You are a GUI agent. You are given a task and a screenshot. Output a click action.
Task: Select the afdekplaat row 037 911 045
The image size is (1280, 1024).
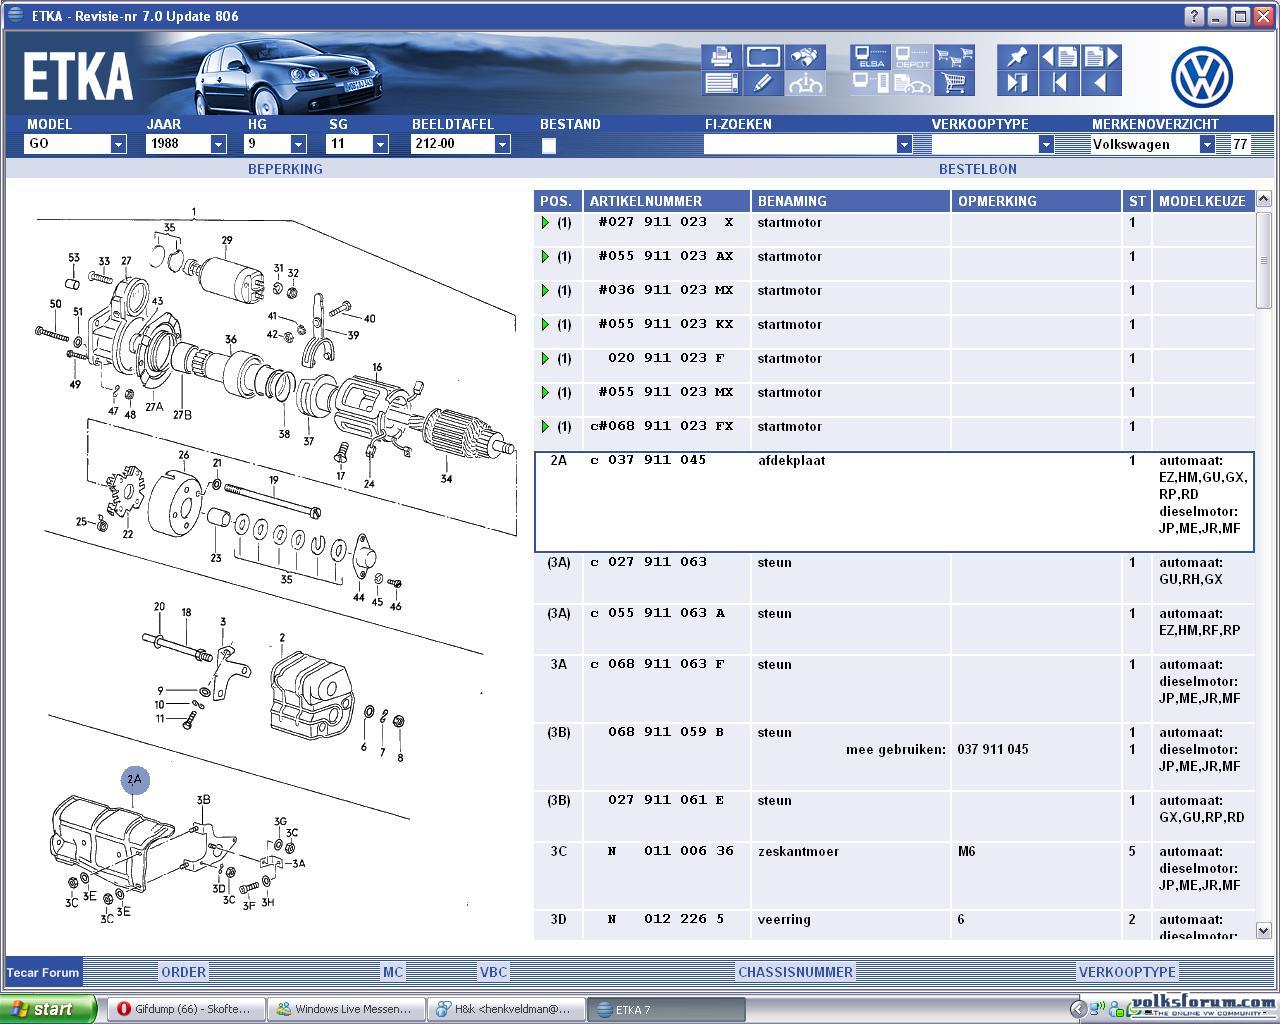(x=894, y=502)
